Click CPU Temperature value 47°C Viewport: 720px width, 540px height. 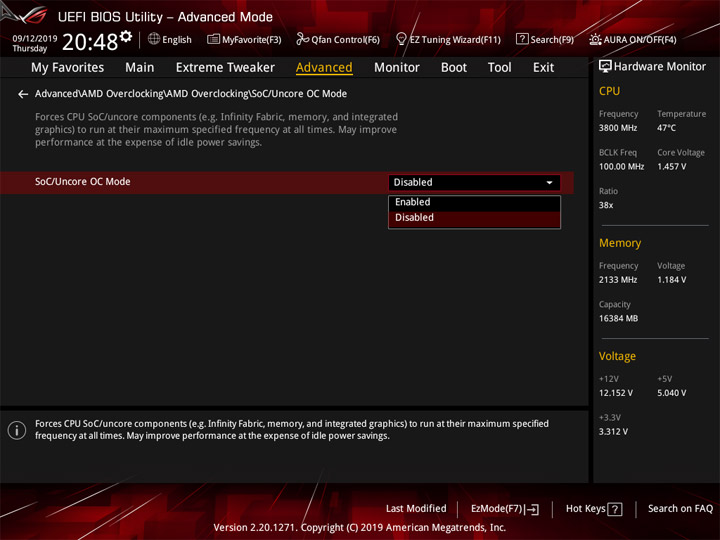point(666,128)
